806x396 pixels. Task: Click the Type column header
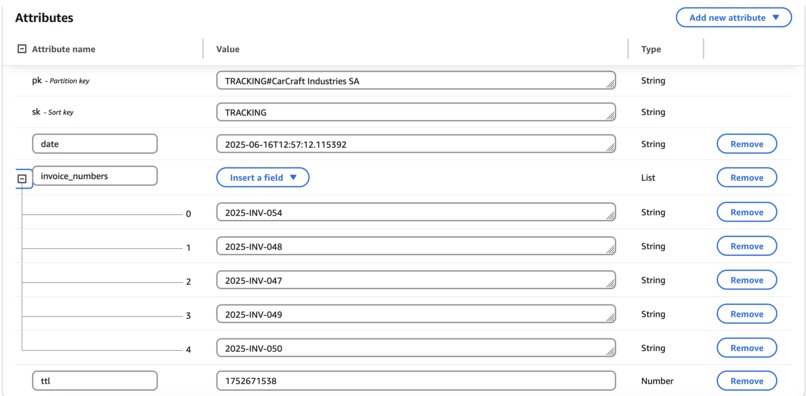[x=651, y=49]
